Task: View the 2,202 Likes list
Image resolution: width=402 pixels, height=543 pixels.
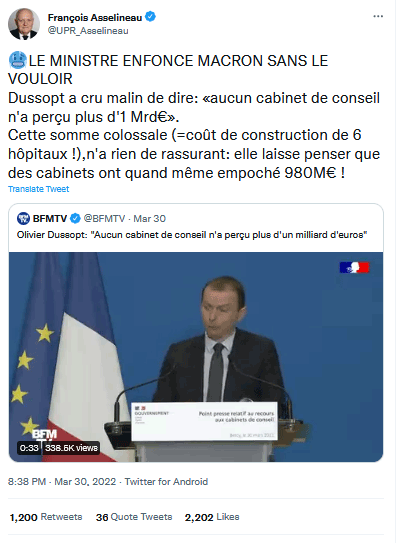Action: coord(212,517)
